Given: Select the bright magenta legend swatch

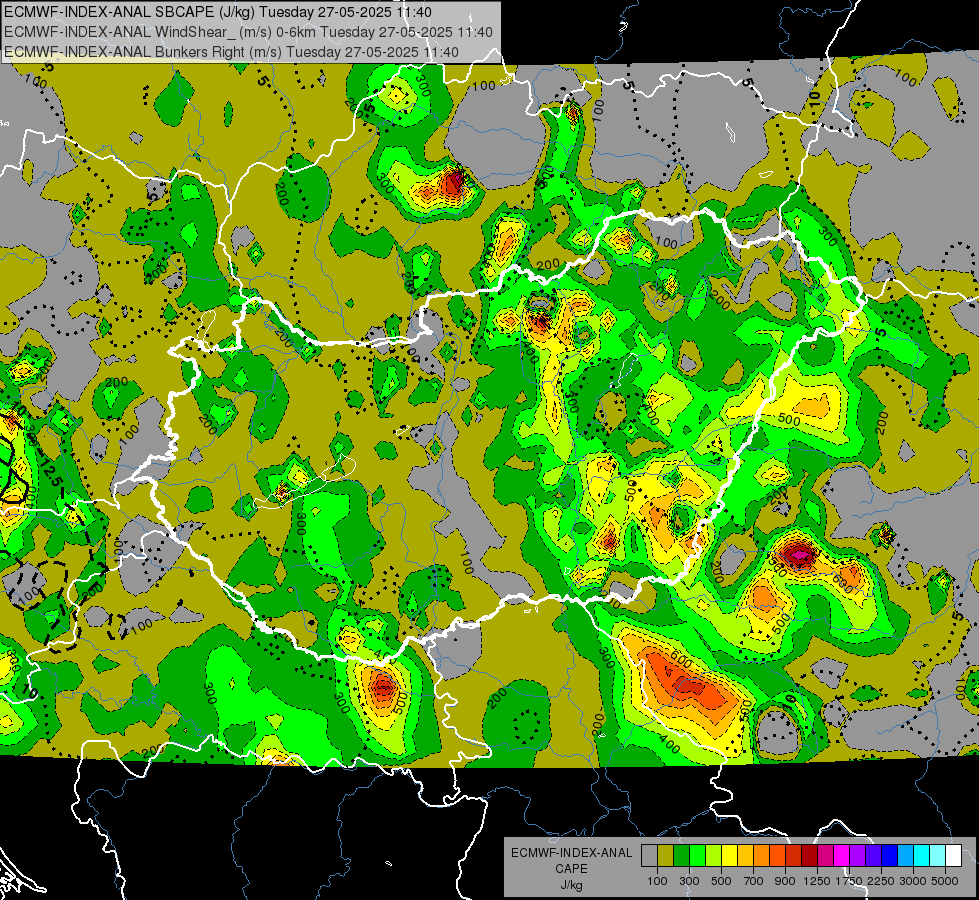Looking at the screenshot, I should [842, 856].
